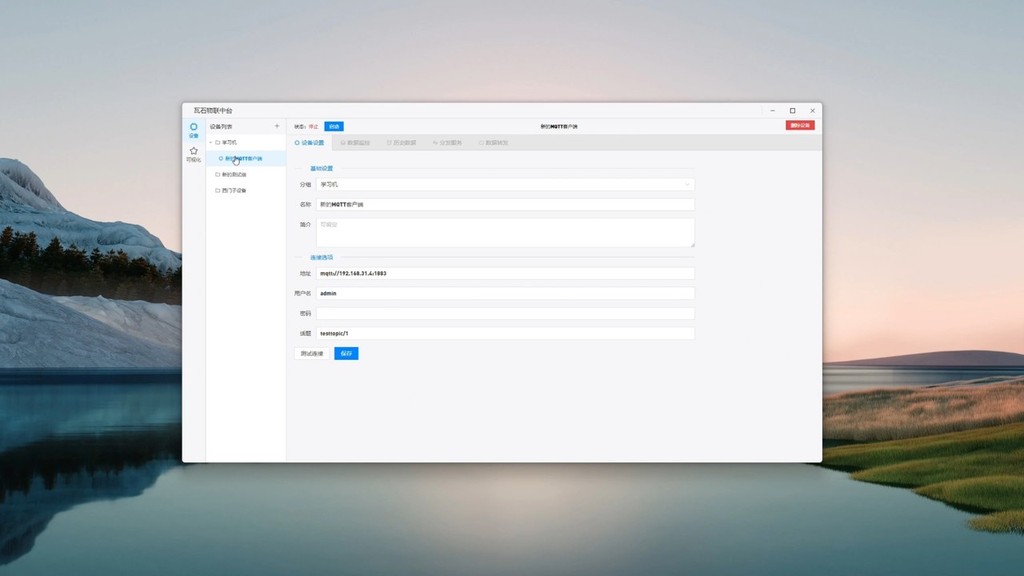Click the red 删除设备 button
The width and height of the screenshot is (1024, 576).
point(800,126)
